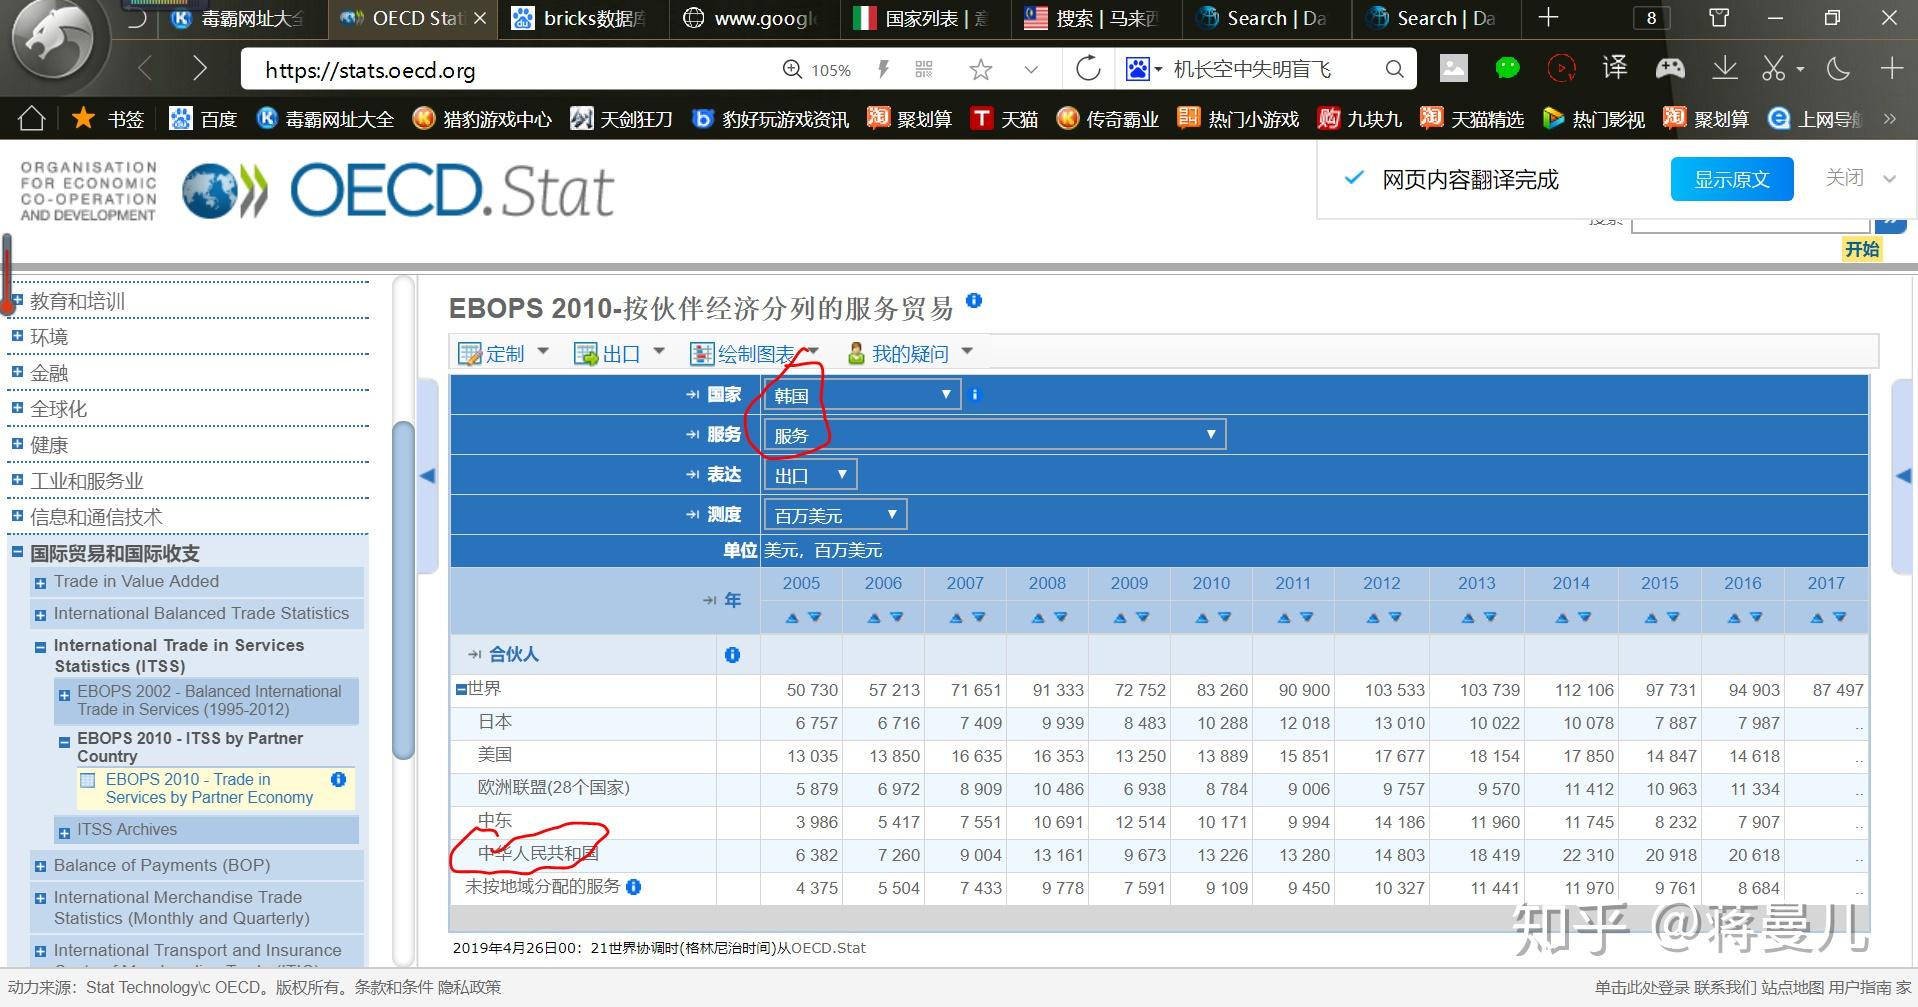Click the 开始 search button
The width and height of the screenshot is (1918, 1007).
coord(1862,249)
